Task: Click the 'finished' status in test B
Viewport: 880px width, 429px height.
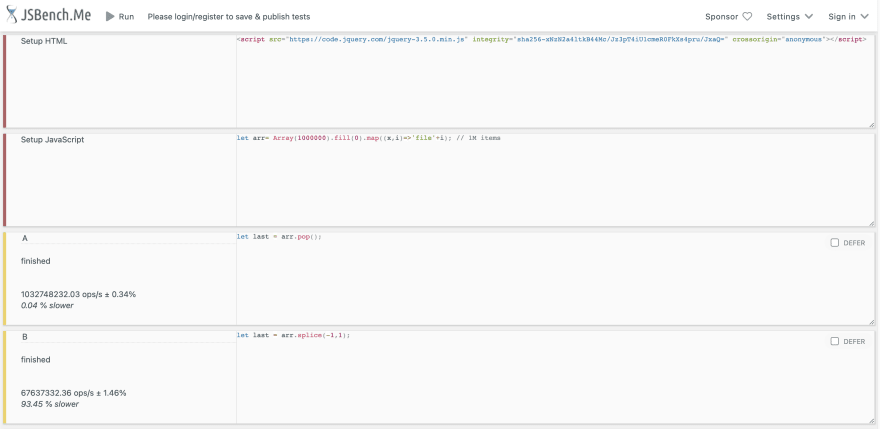Action: [x=36, y=359]
